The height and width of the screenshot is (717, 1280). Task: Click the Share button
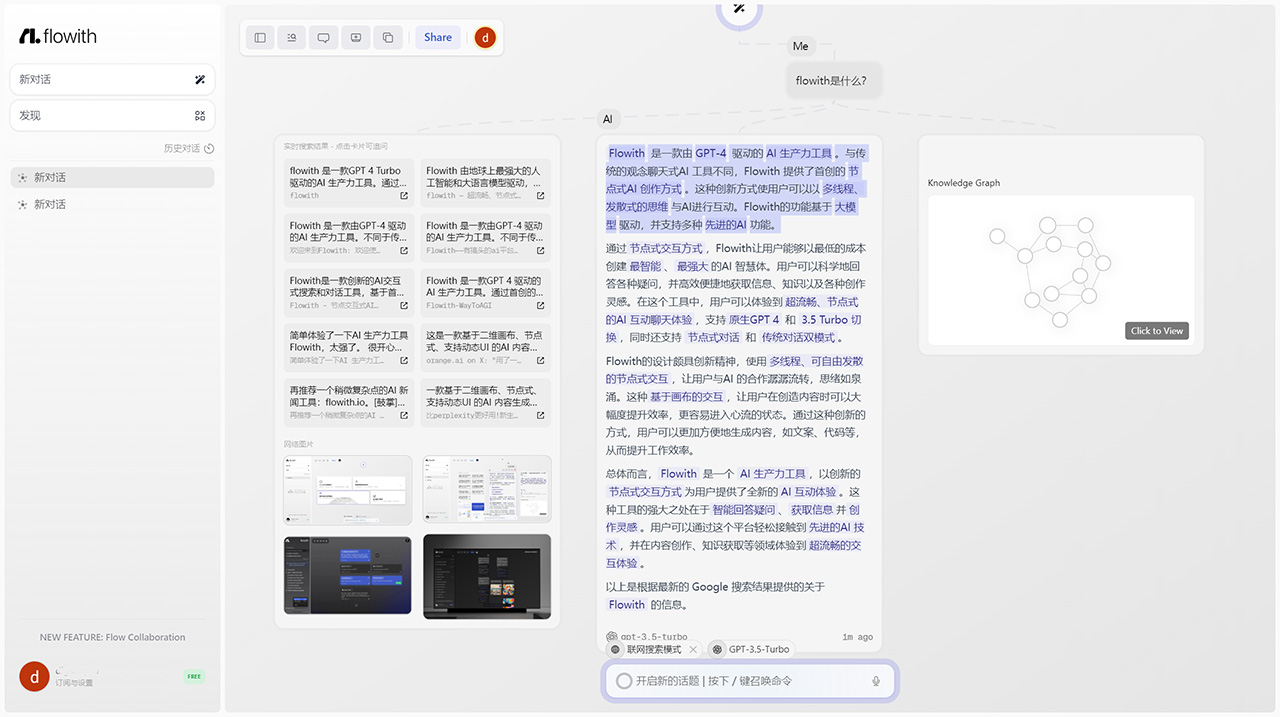tap(437, 37)
